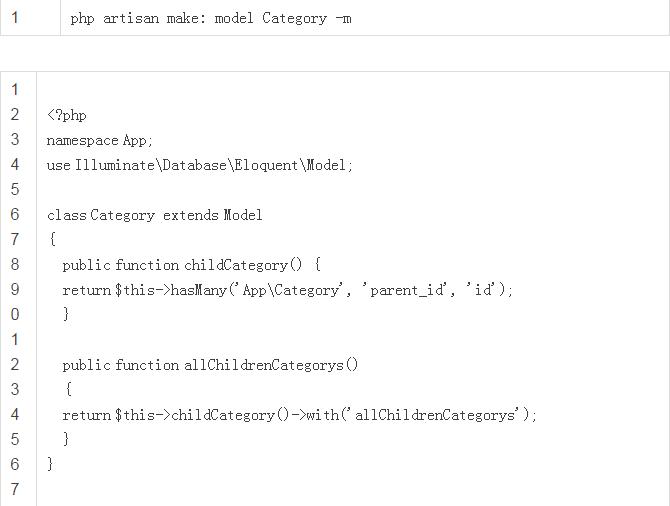The image size is (670, 506).
Task: Click the line number beside the artisan command
Action: tap(15, 18)
